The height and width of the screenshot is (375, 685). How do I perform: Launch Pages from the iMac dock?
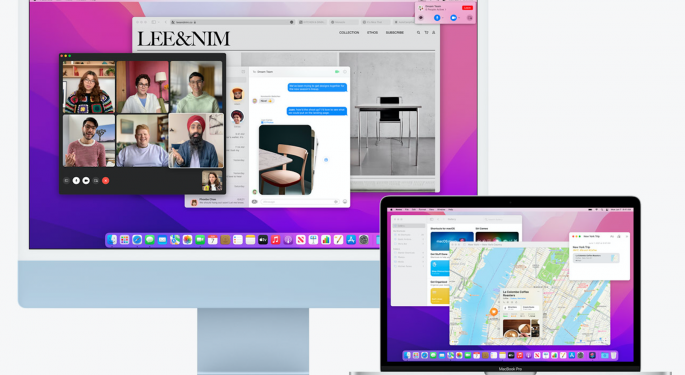pyautogui.click(x=339, y=240)
